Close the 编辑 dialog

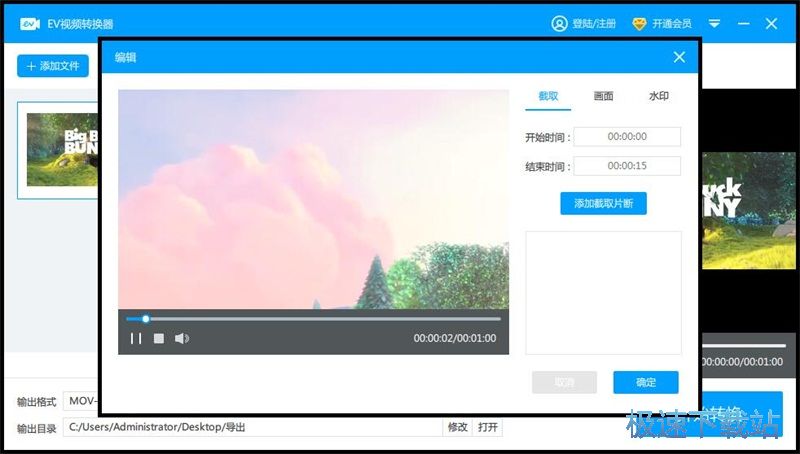point(679,57)
